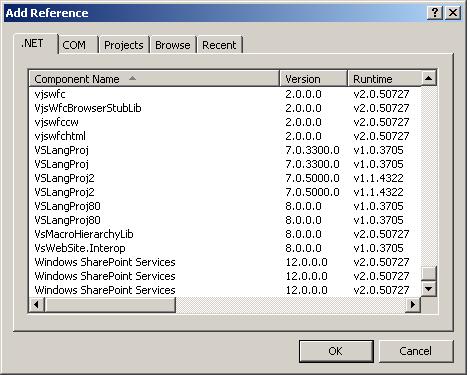Close the Add Reference dialog
This screenshot has width=470, height=375.
click(453, 13)
